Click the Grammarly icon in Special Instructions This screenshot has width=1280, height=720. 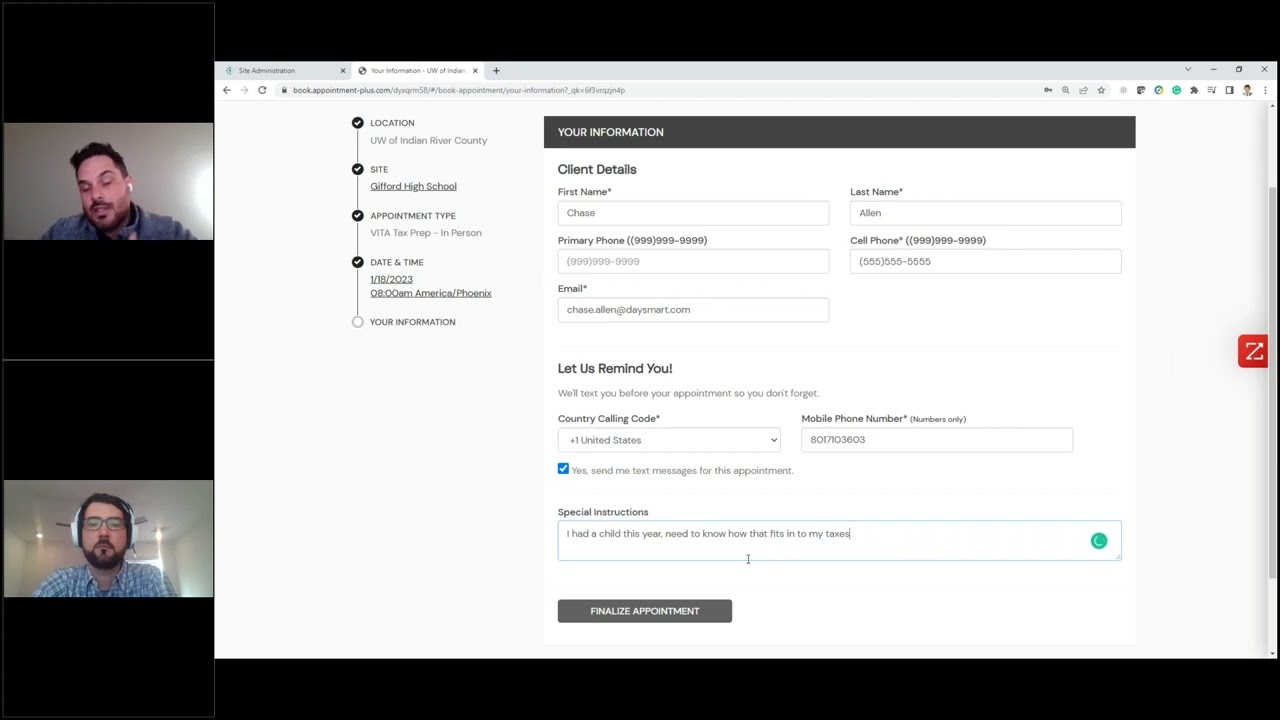(1098, 541)
